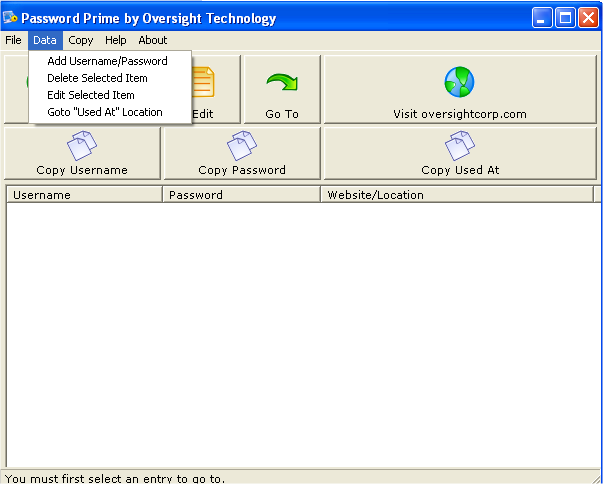Click the green Go To arrow icon
This screenshot has height=484, width=603.
[x=282, y=82]
